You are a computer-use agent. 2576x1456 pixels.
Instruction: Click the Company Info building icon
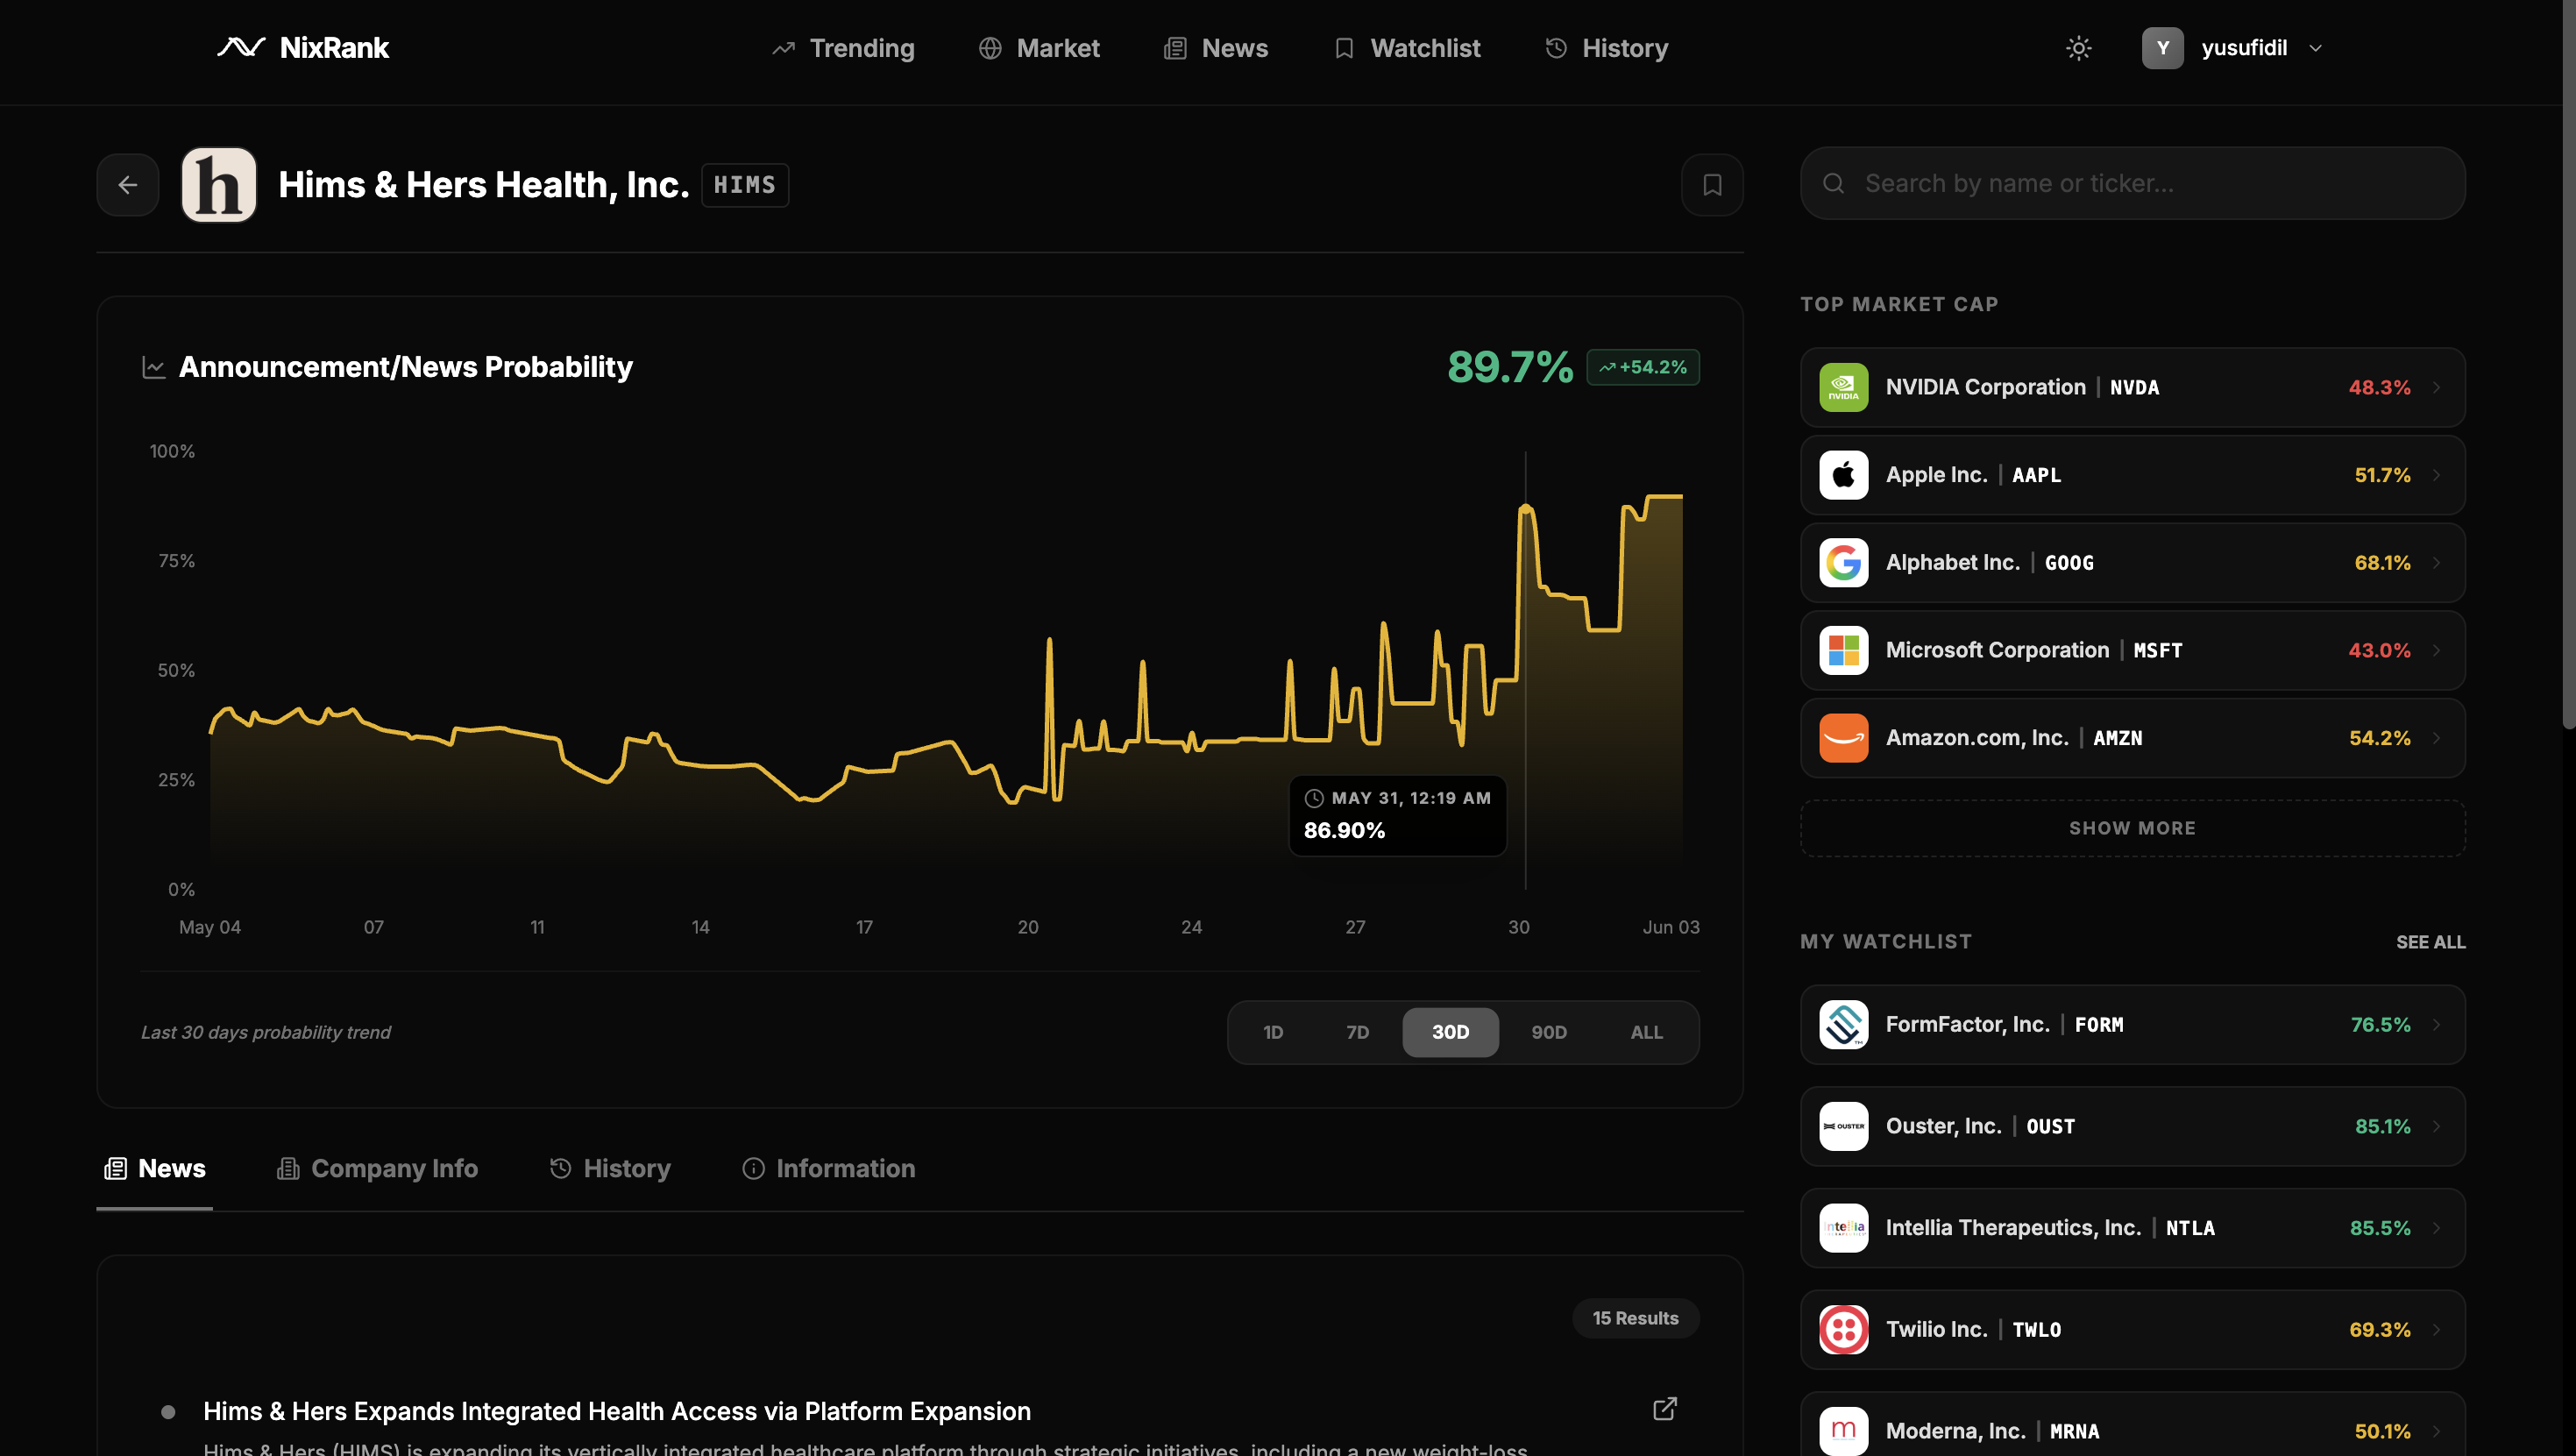[288, 1169]
